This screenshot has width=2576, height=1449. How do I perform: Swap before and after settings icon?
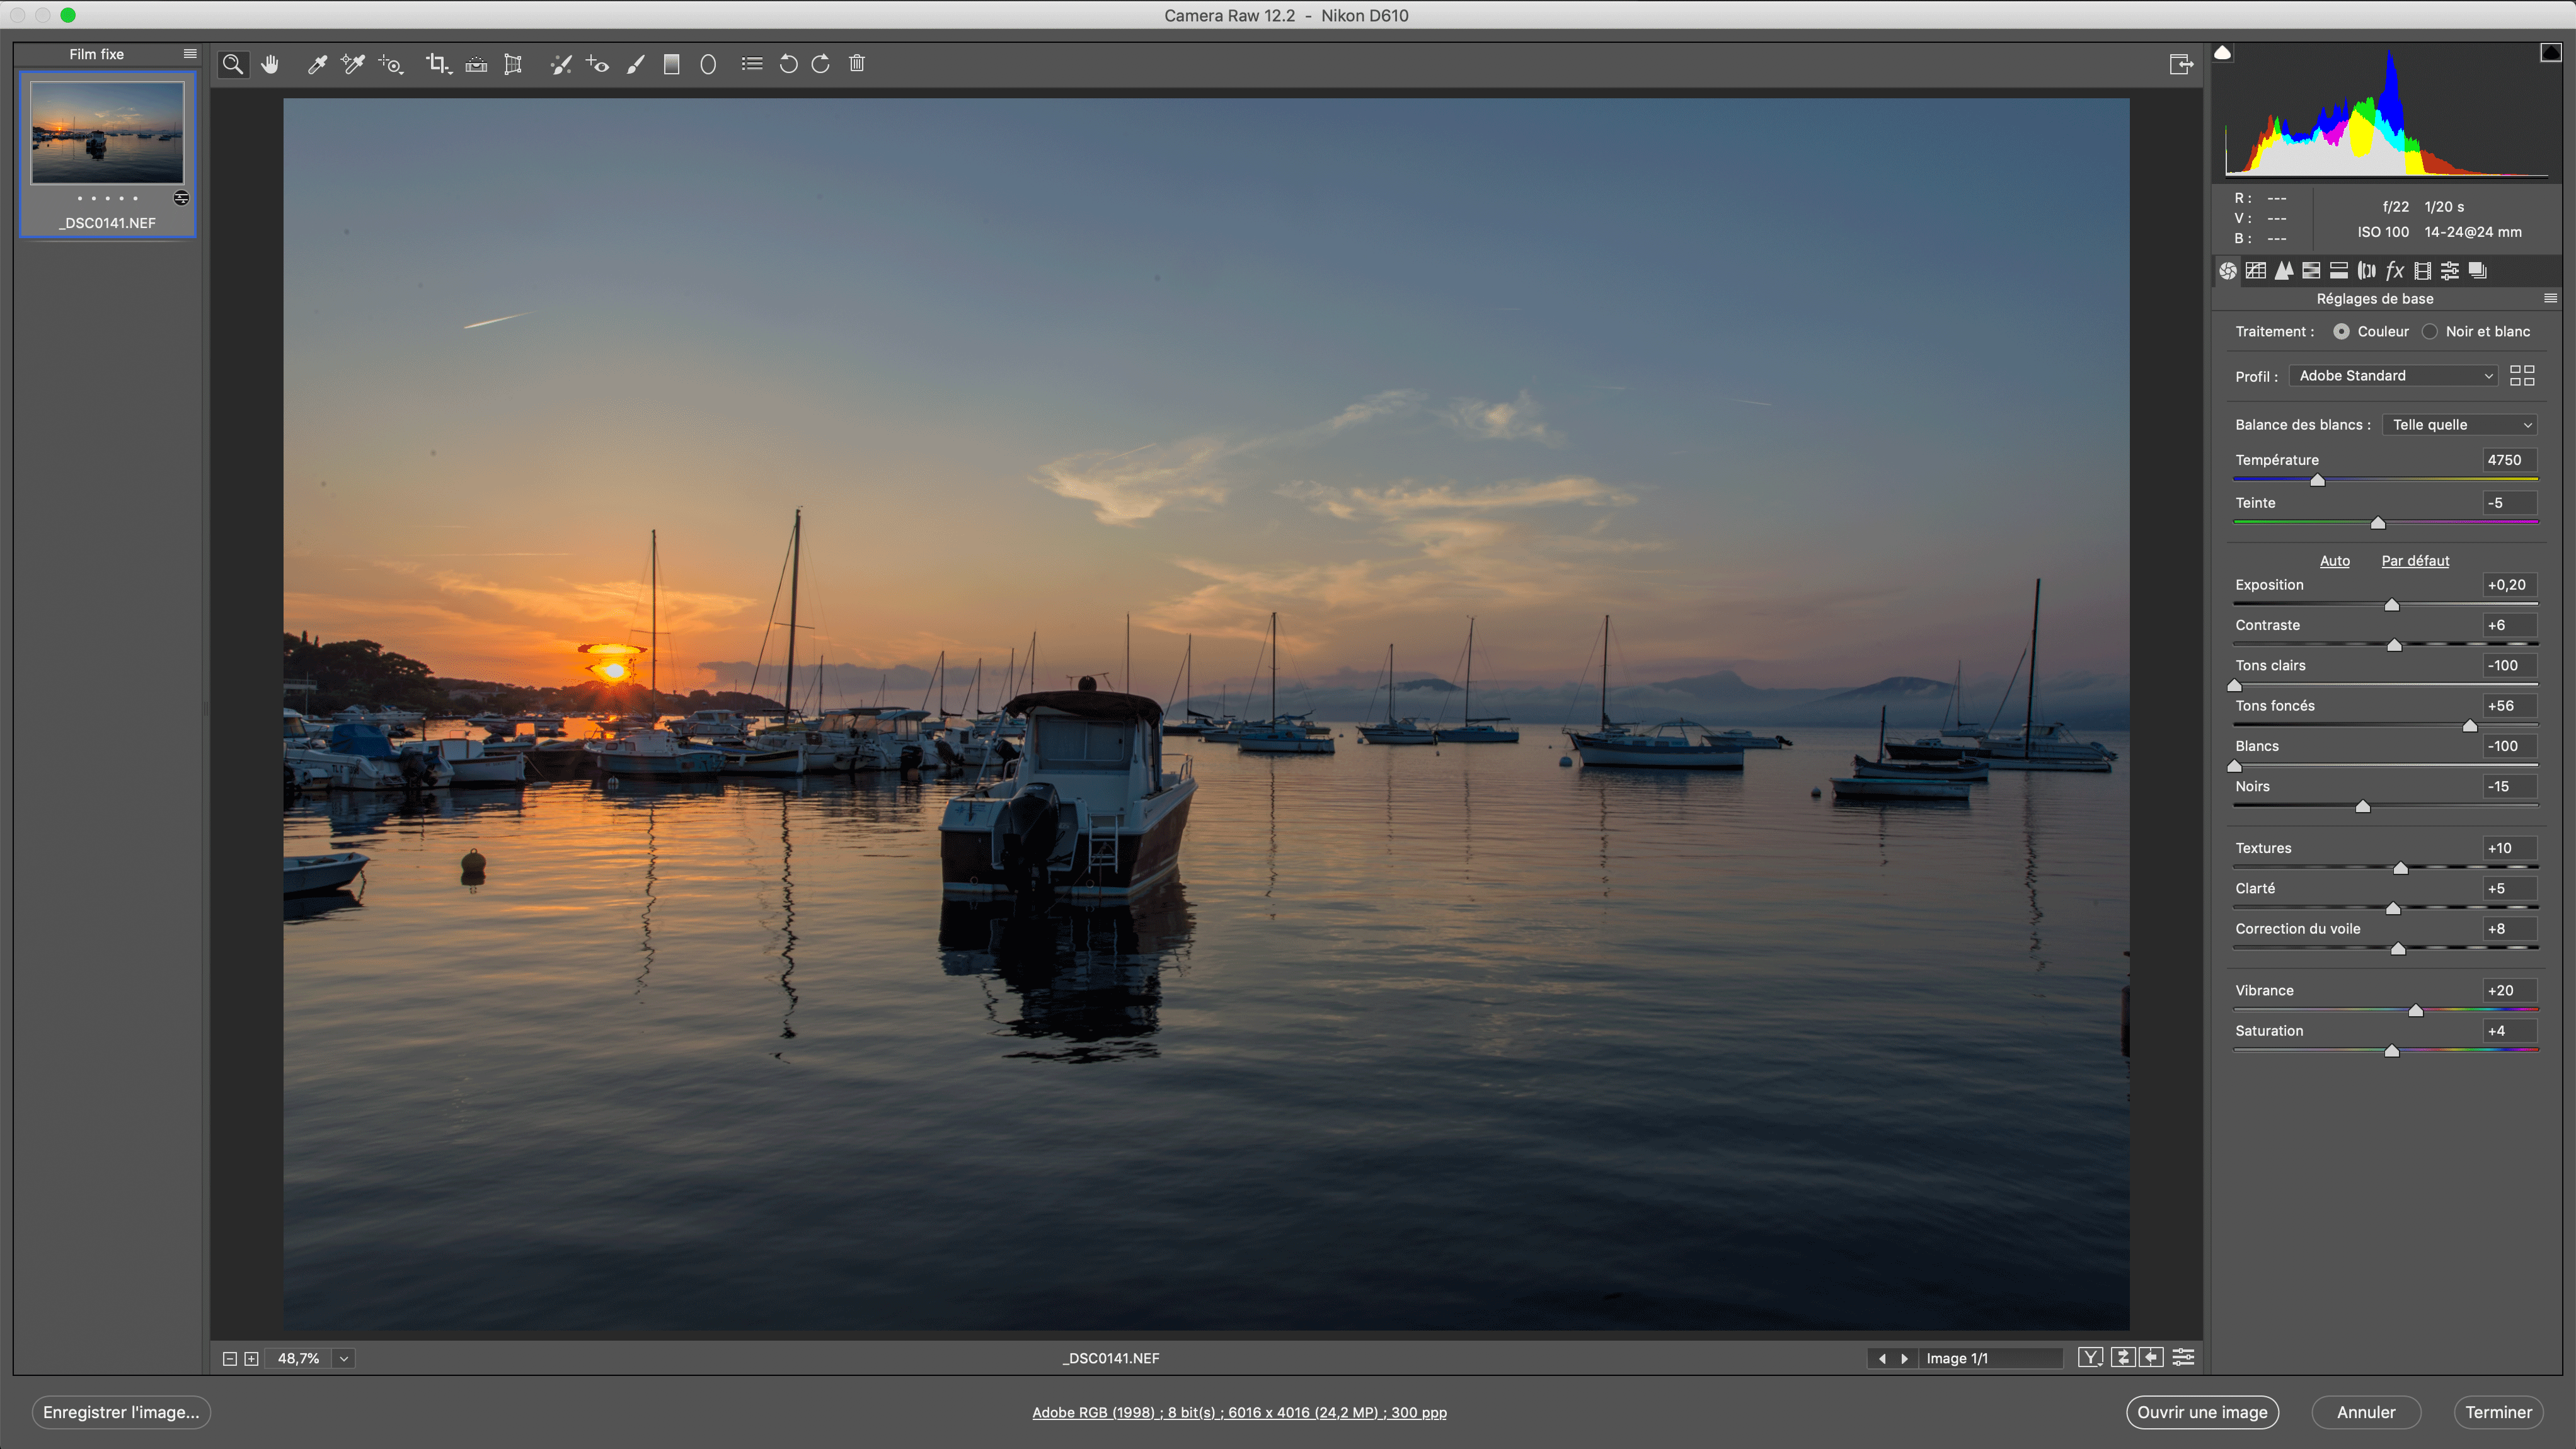click(x=2122, y=1357)
